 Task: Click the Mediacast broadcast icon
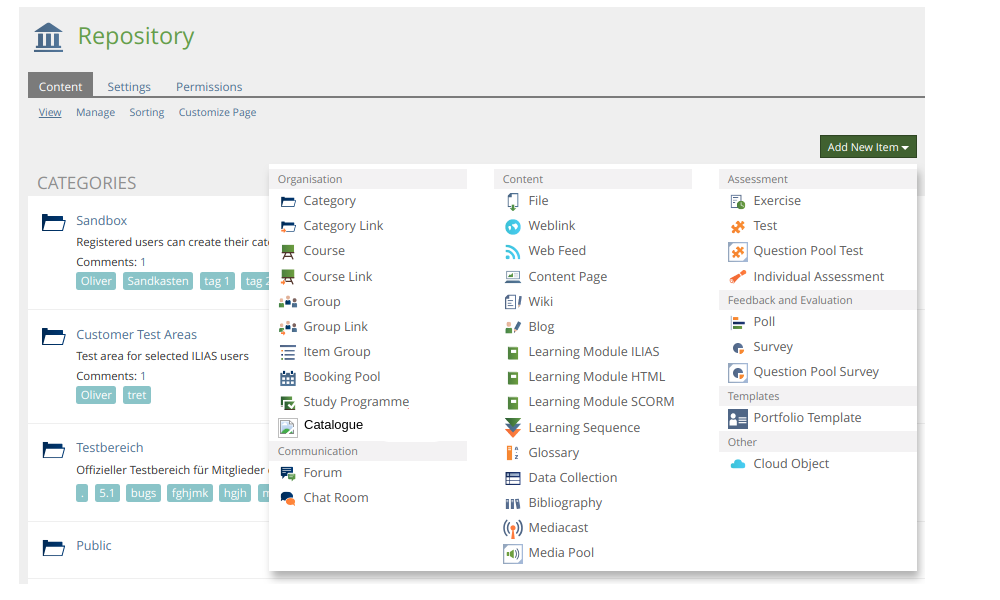512,528
